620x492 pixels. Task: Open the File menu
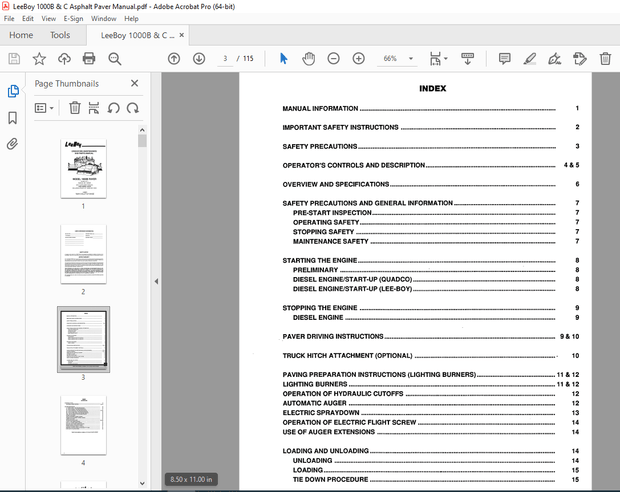click(9, 19)
